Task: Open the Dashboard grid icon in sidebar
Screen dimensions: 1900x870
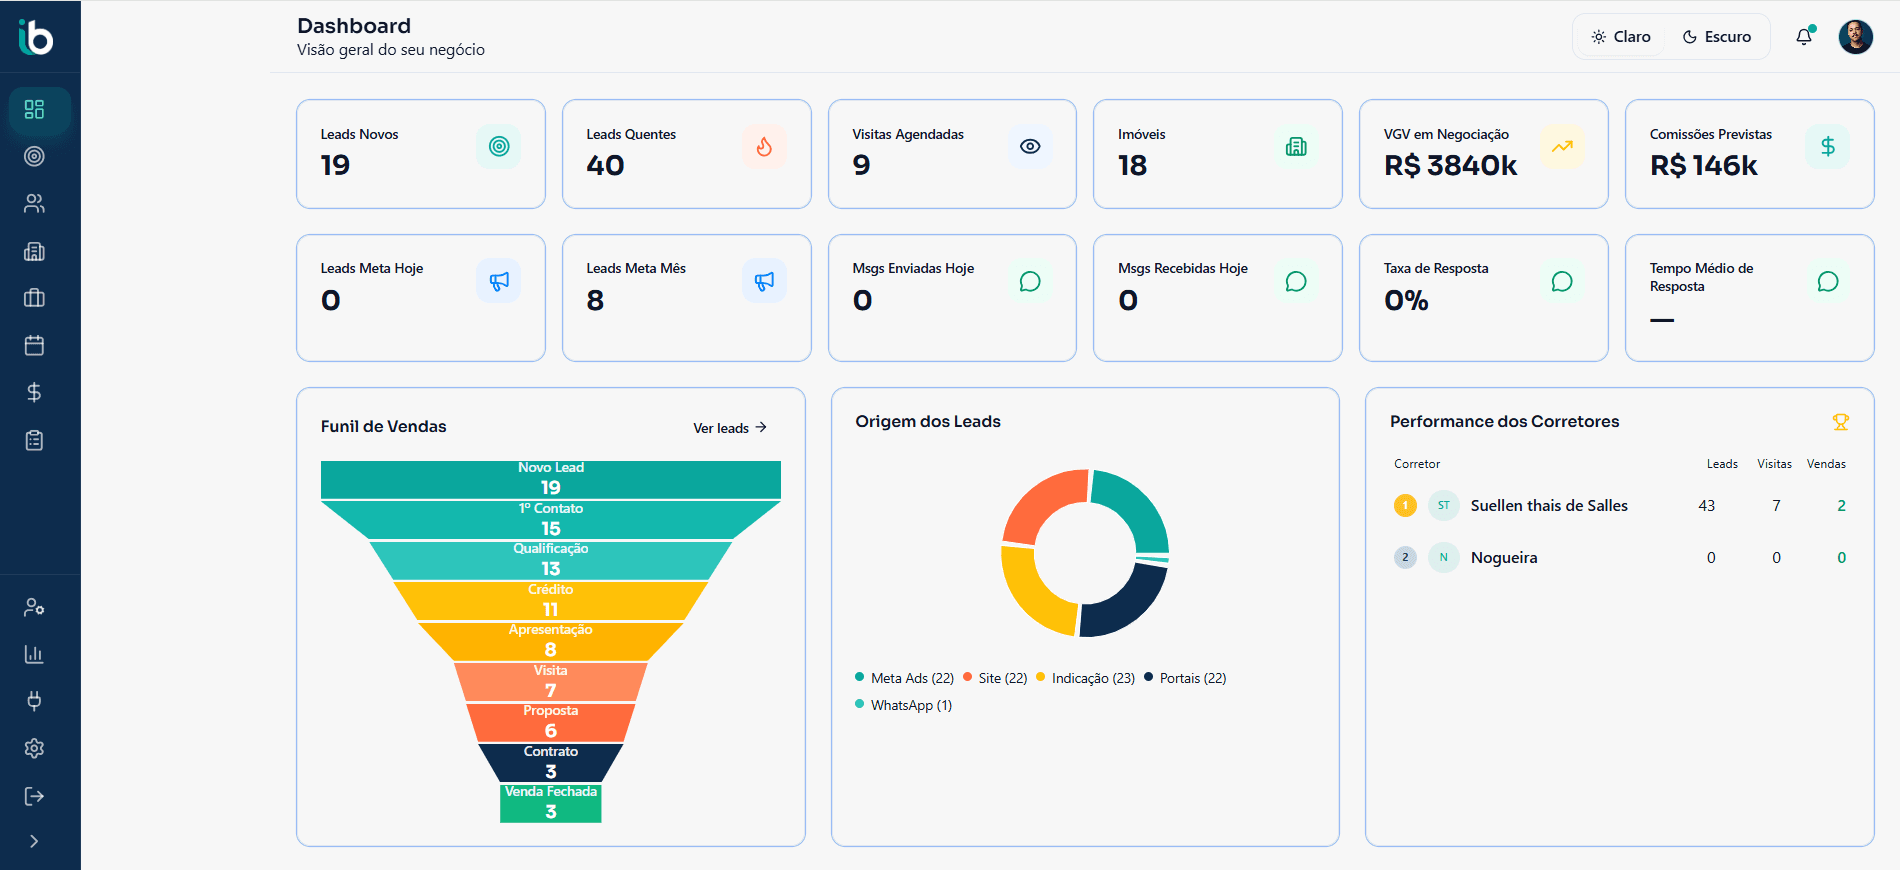Action: 34,109
